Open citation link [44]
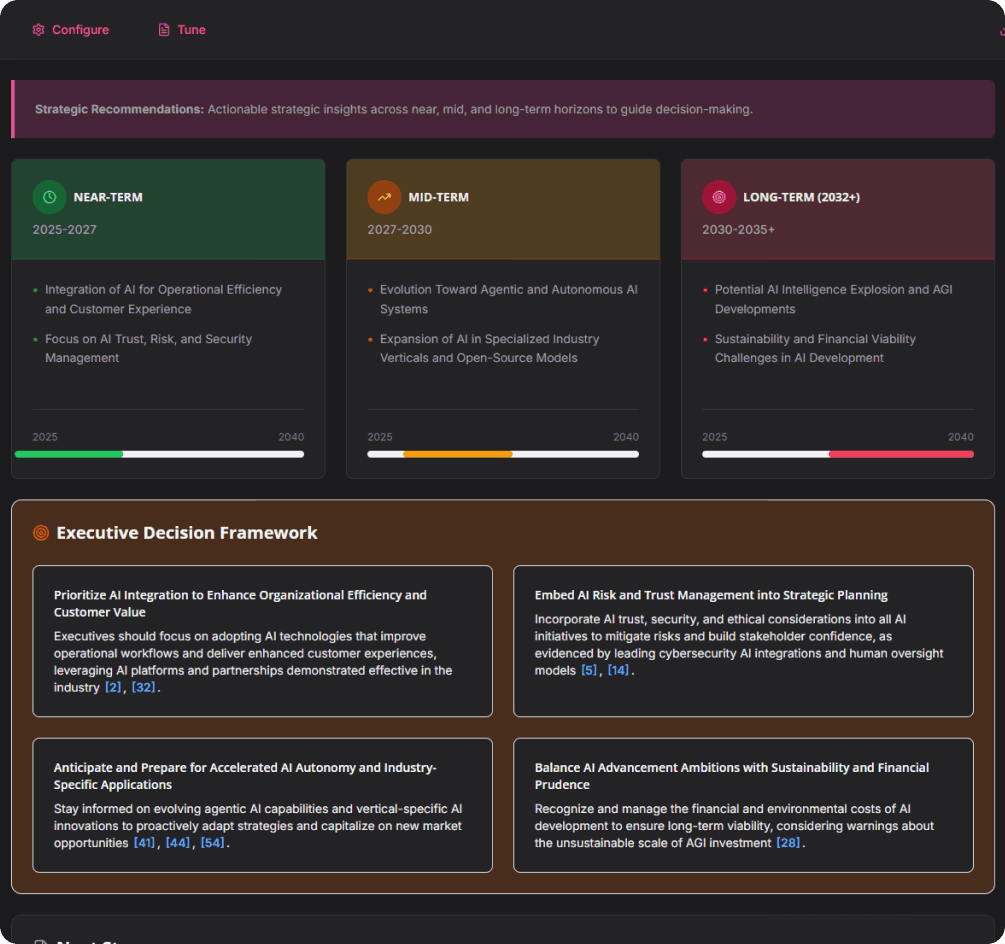This screenshot has width=1005, height=944. (x=178, y=843)
